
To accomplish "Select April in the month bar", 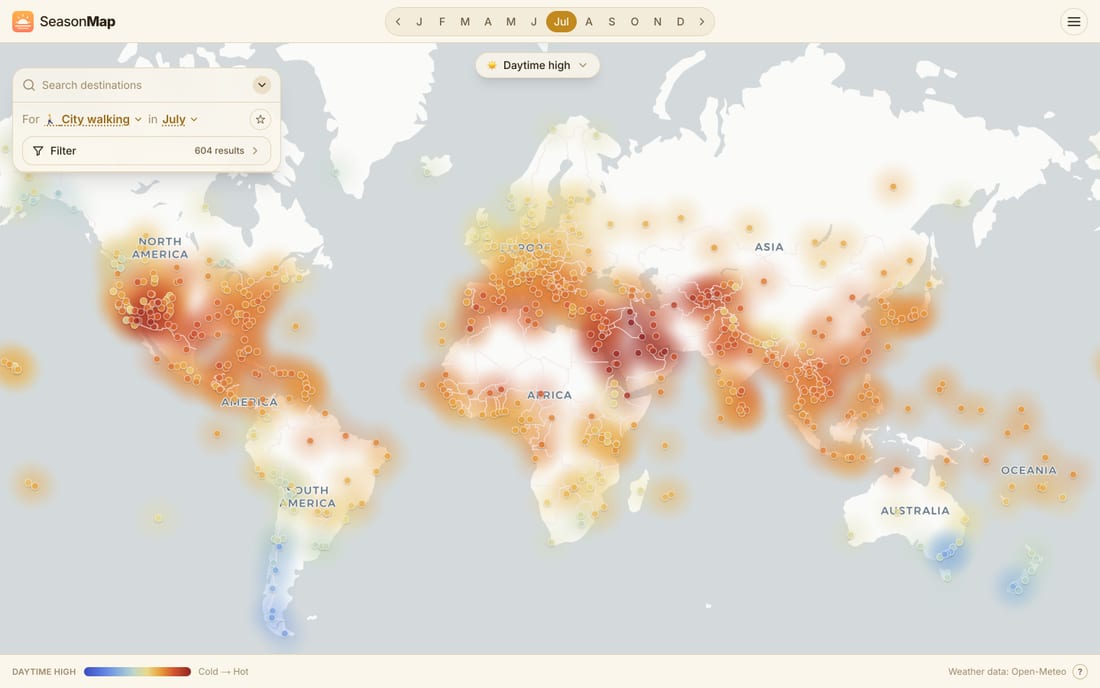I will [488, 22].
